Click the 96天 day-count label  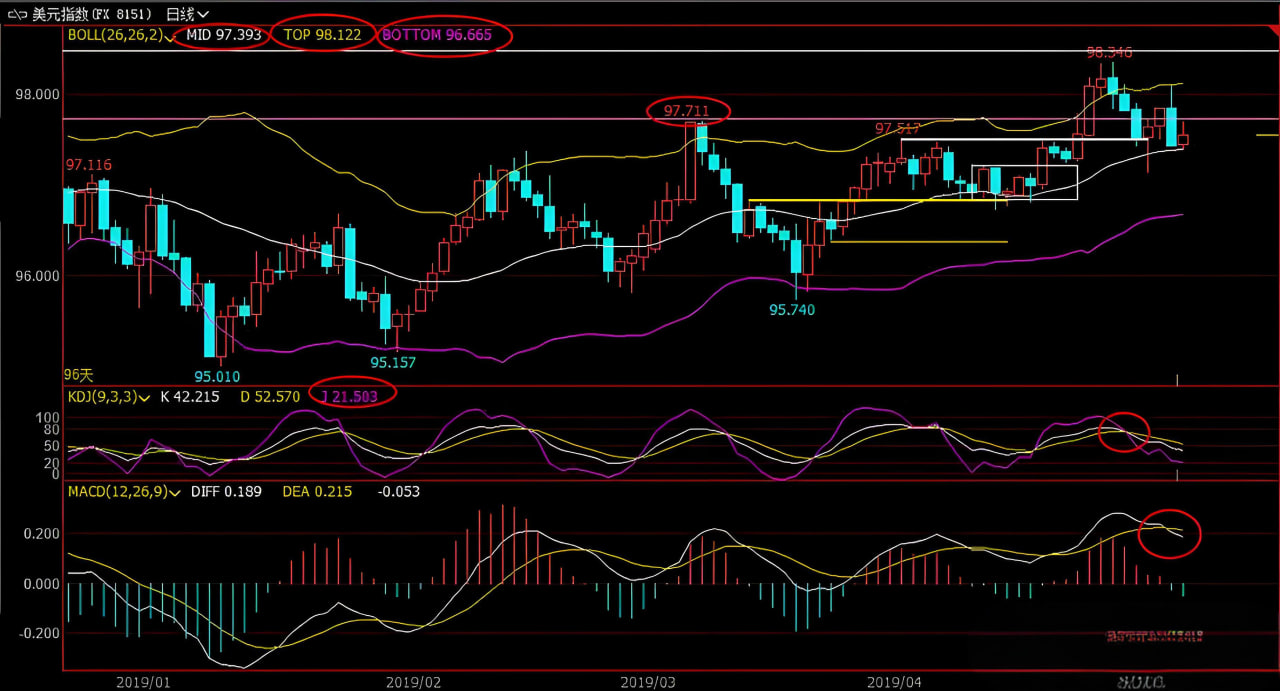click(x=78, y=375)
